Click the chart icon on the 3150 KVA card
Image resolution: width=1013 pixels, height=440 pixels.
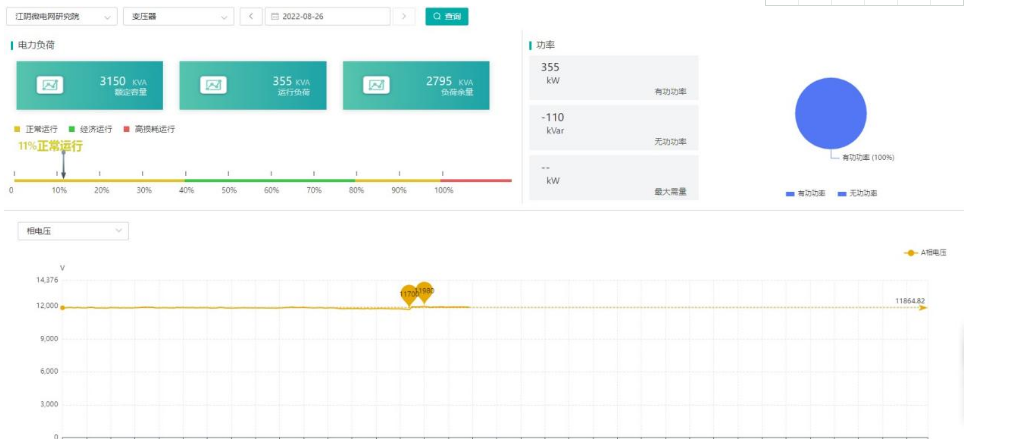tap(50, 85)
